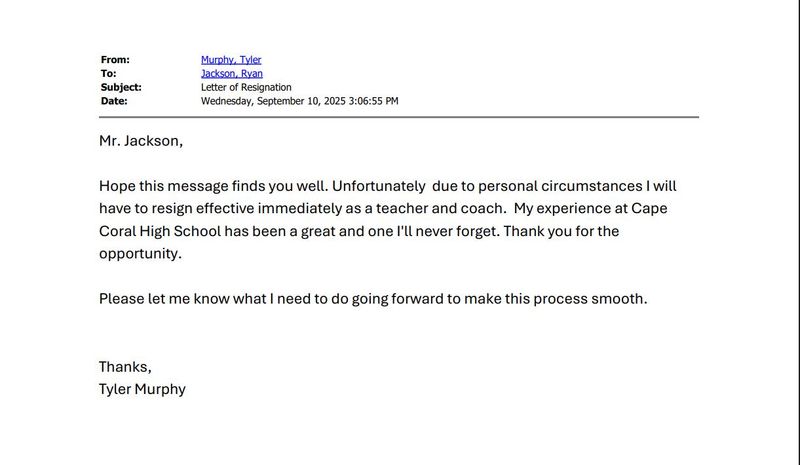Click the word "opportunity." in the body

[140, 253]
